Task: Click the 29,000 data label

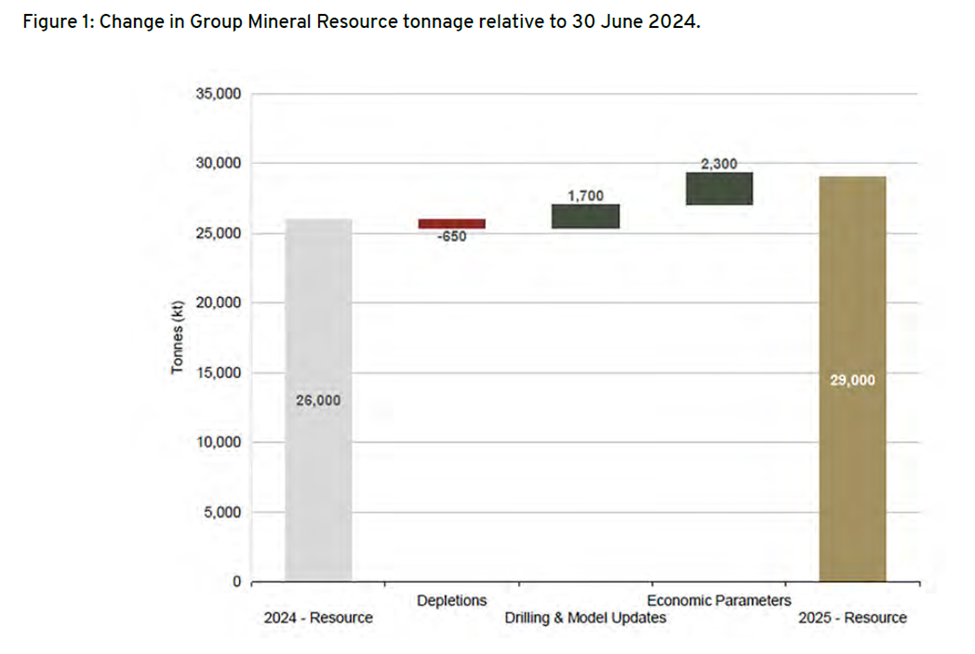Action: pyautogui.click(x=852, y=380)
